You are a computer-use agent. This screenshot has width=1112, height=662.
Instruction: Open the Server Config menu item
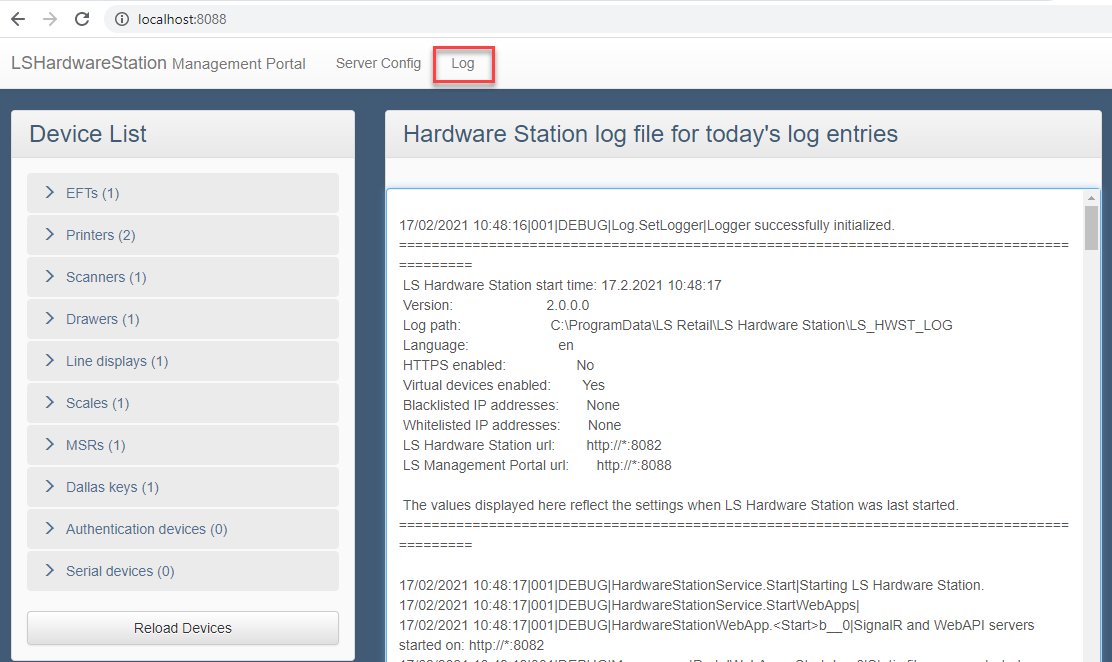(x=378, y=63)
